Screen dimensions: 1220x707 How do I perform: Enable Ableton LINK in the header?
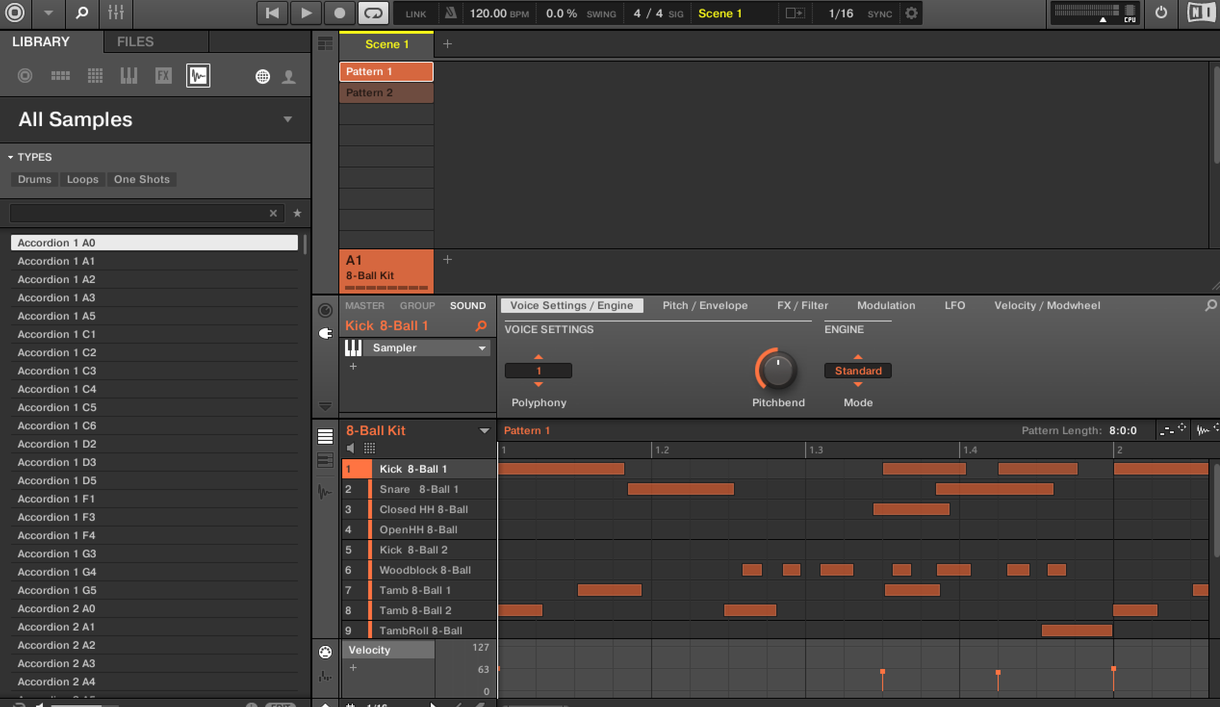coord(416,14)
